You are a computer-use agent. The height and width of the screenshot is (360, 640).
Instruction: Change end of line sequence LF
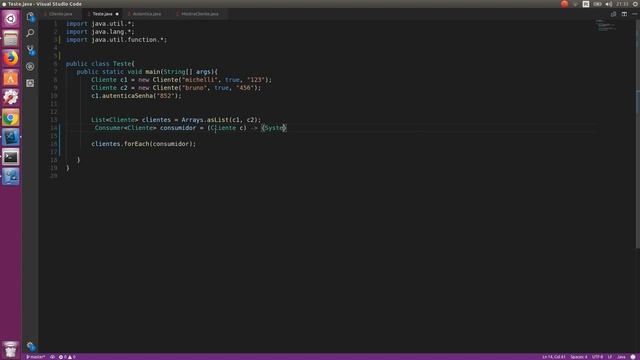click(x=610, y=357)
